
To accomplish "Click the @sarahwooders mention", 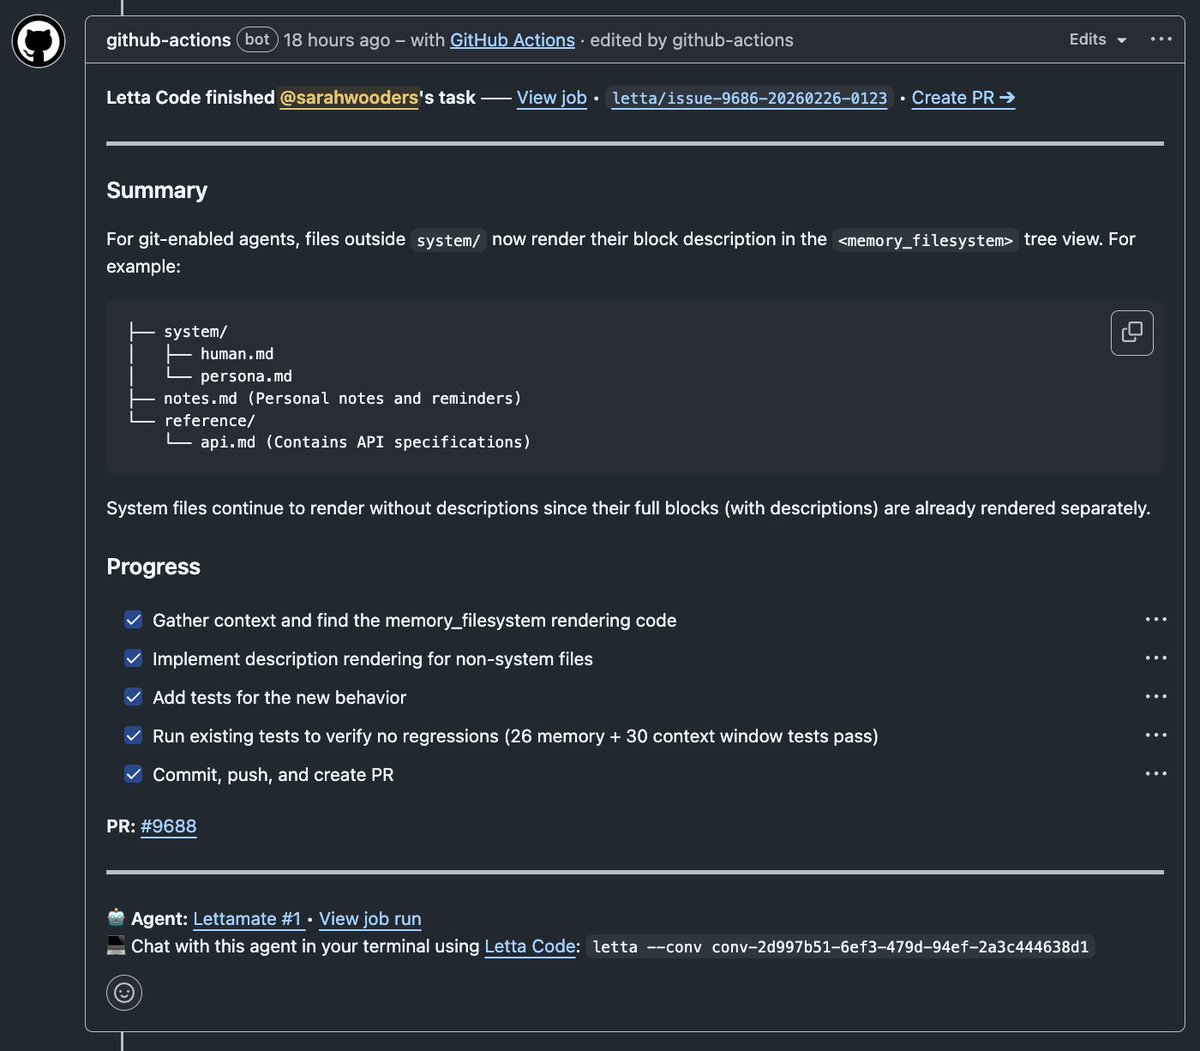I will 348,97.
